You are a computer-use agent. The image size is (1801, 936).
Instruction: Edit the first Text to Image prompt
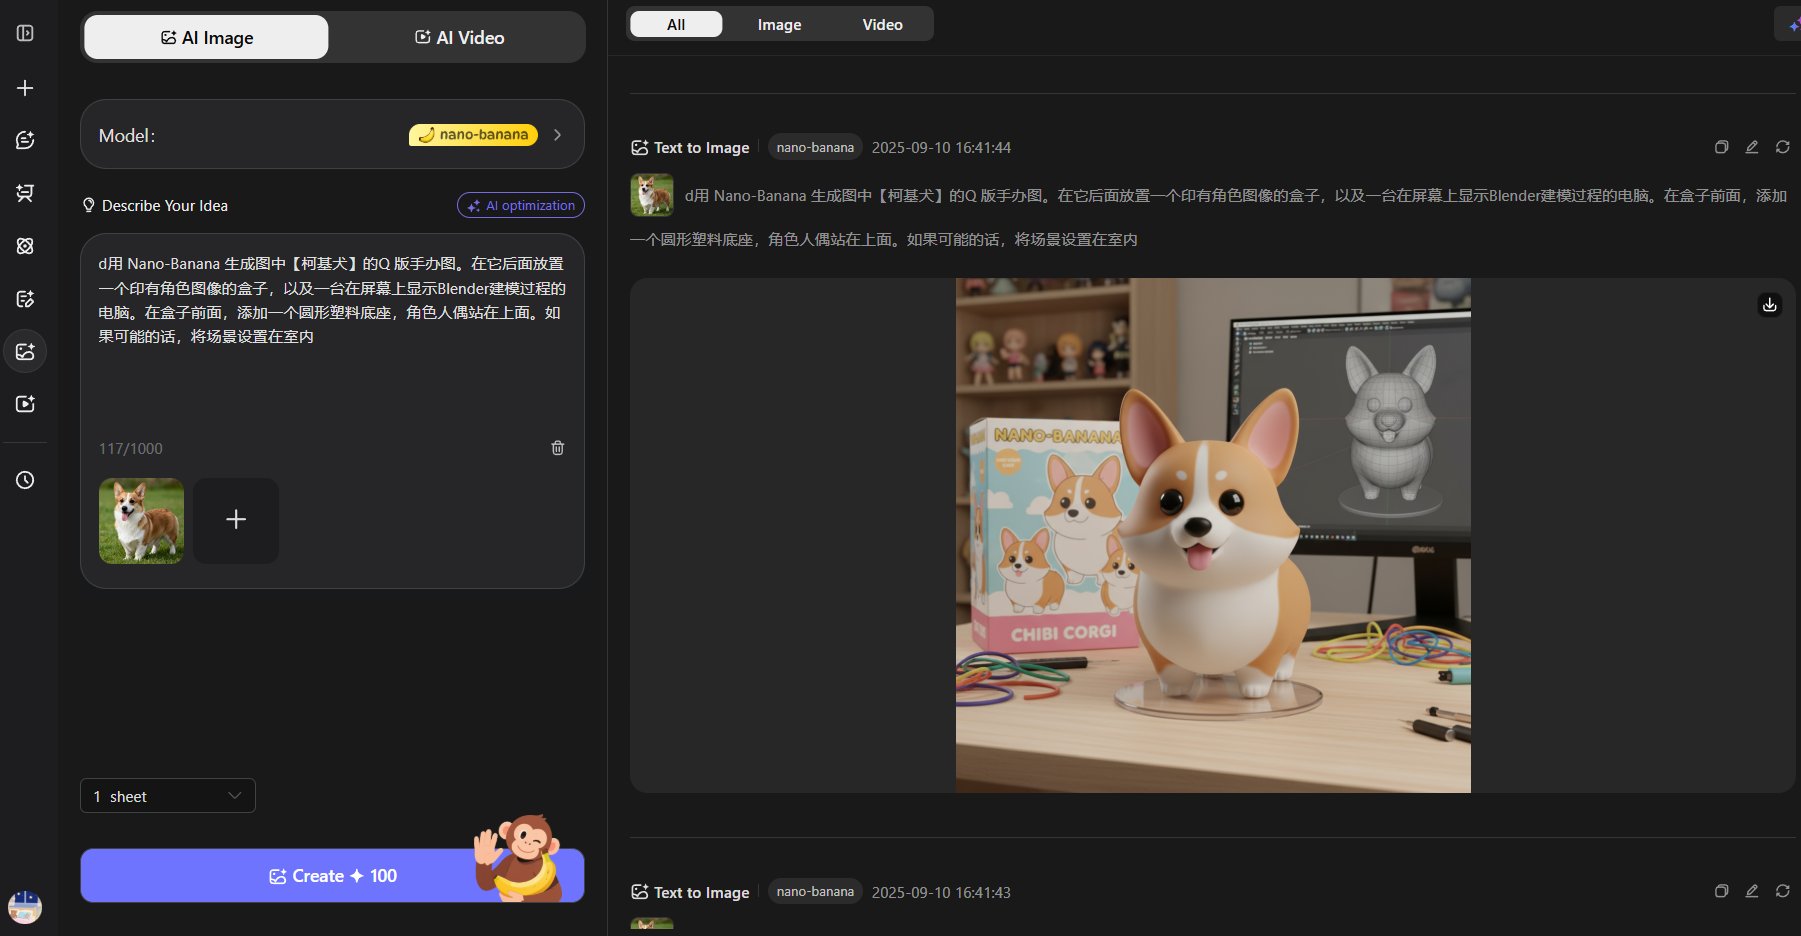(1752, 147)
